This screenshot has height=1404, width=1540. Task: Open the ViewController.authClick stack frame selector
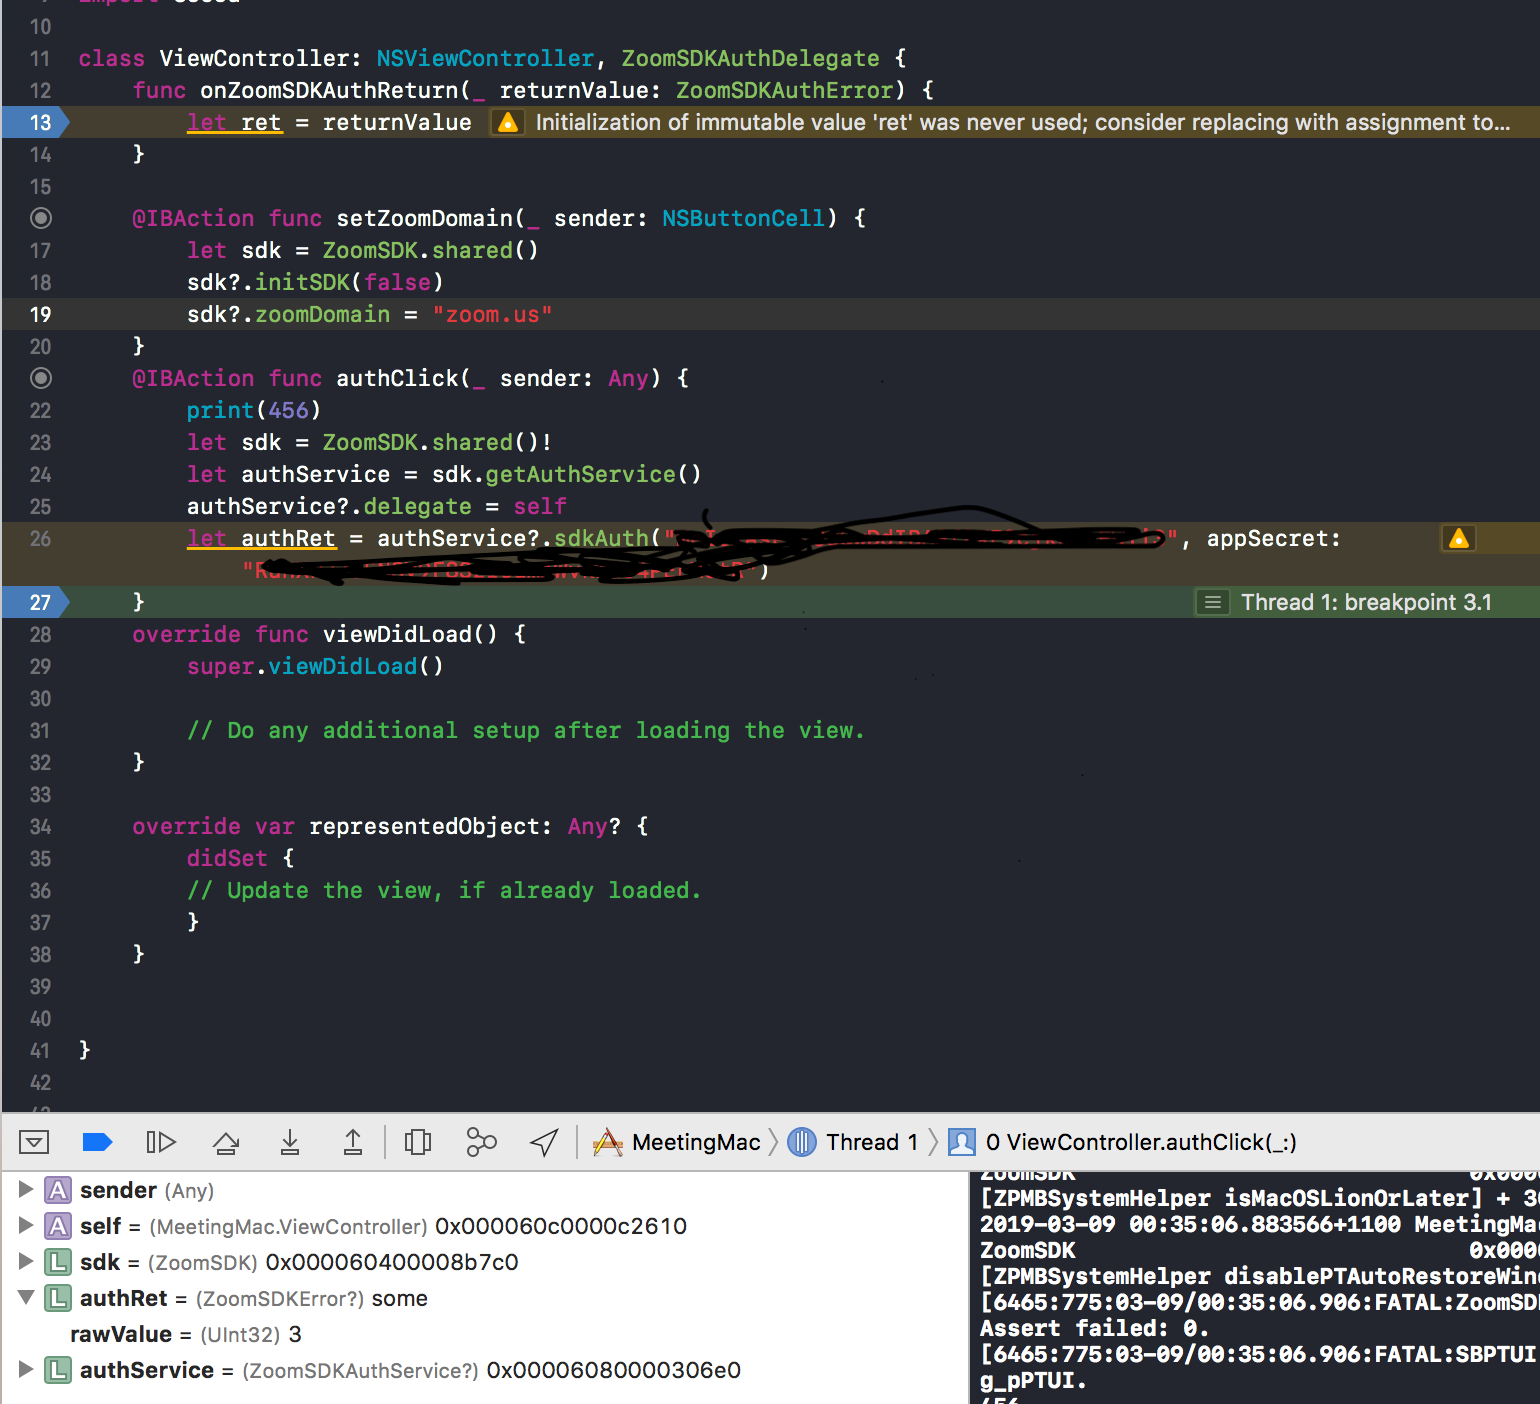tap(1141, 1142)
